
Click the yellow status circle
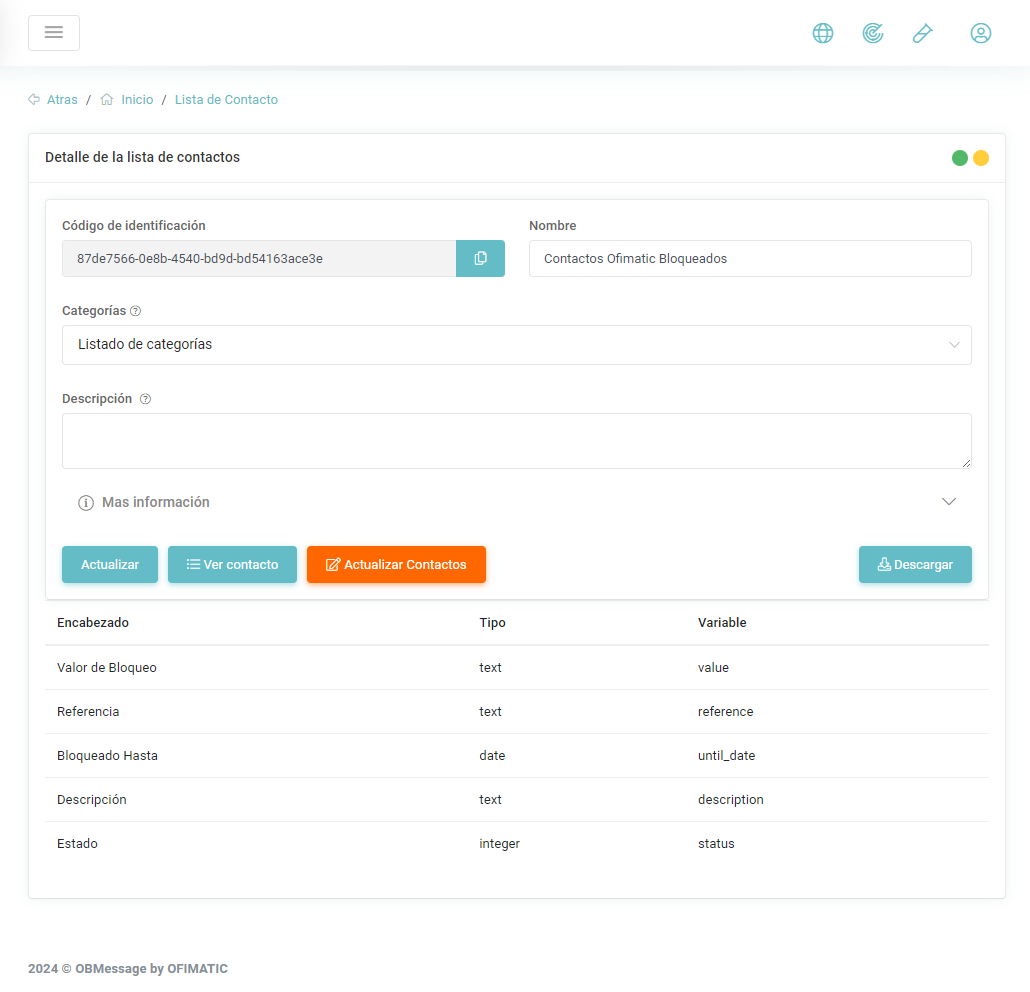[x=981, y=158]
